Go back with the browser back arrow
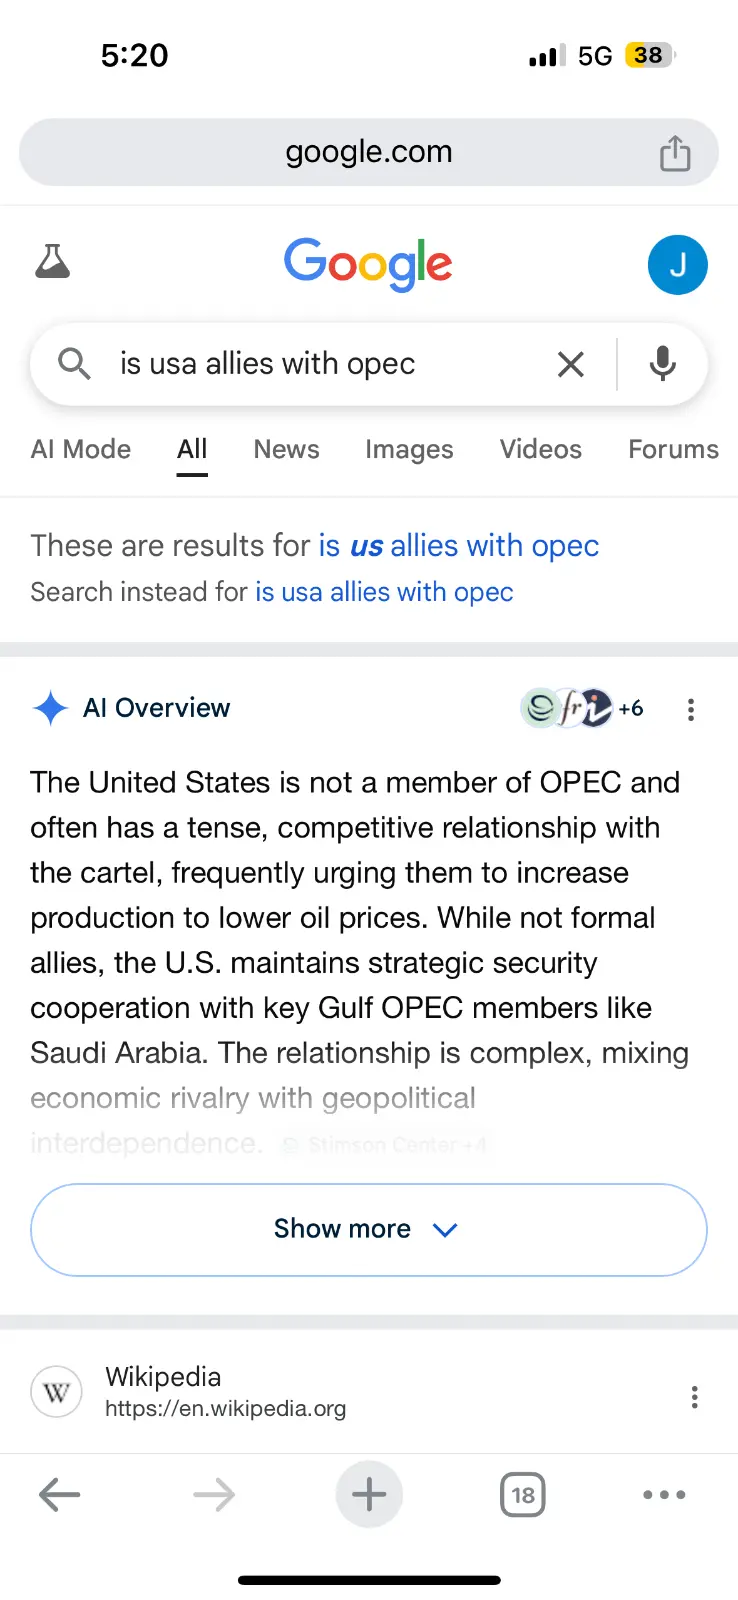This screenshot has width=738, height=1600. (x=59, y=1495)
